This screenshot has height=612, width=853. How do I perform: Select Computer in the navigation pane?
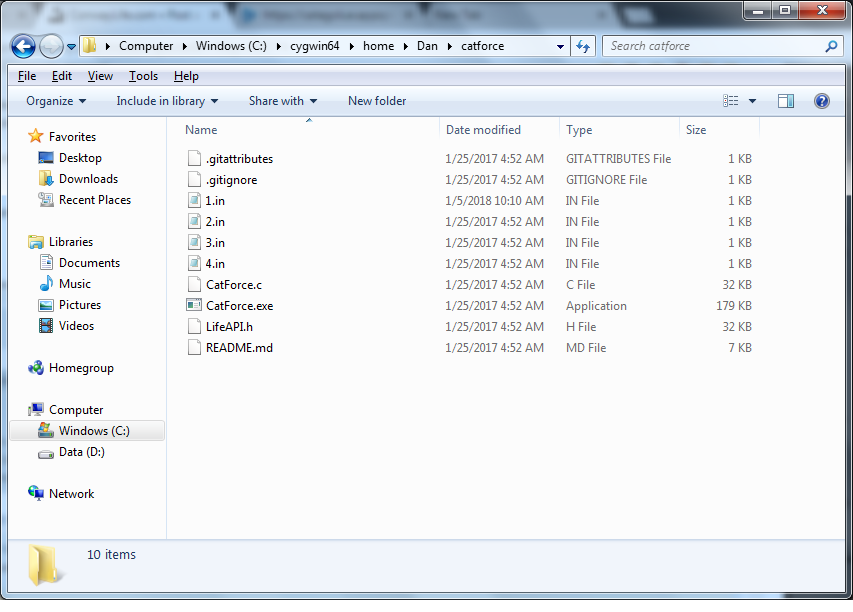[76, 410]
